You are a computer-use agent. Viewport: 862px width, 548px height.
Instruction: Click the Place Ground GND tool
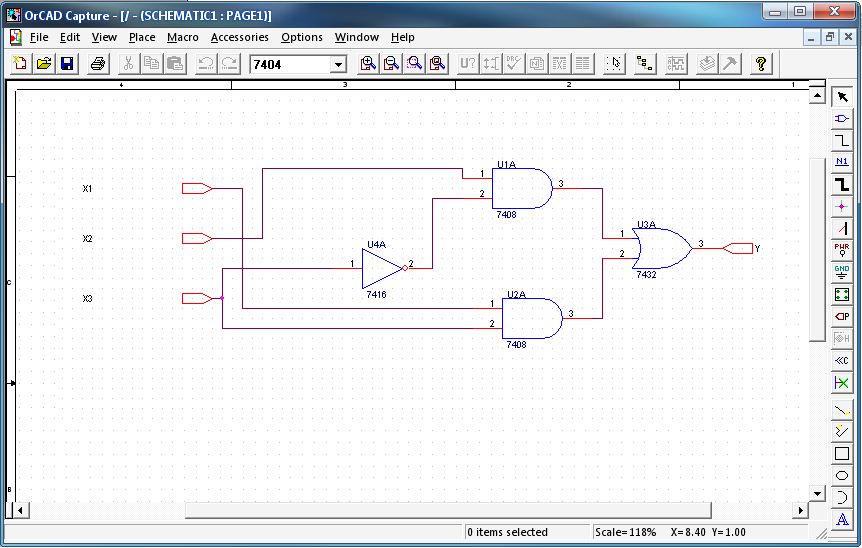pos(842,272)
